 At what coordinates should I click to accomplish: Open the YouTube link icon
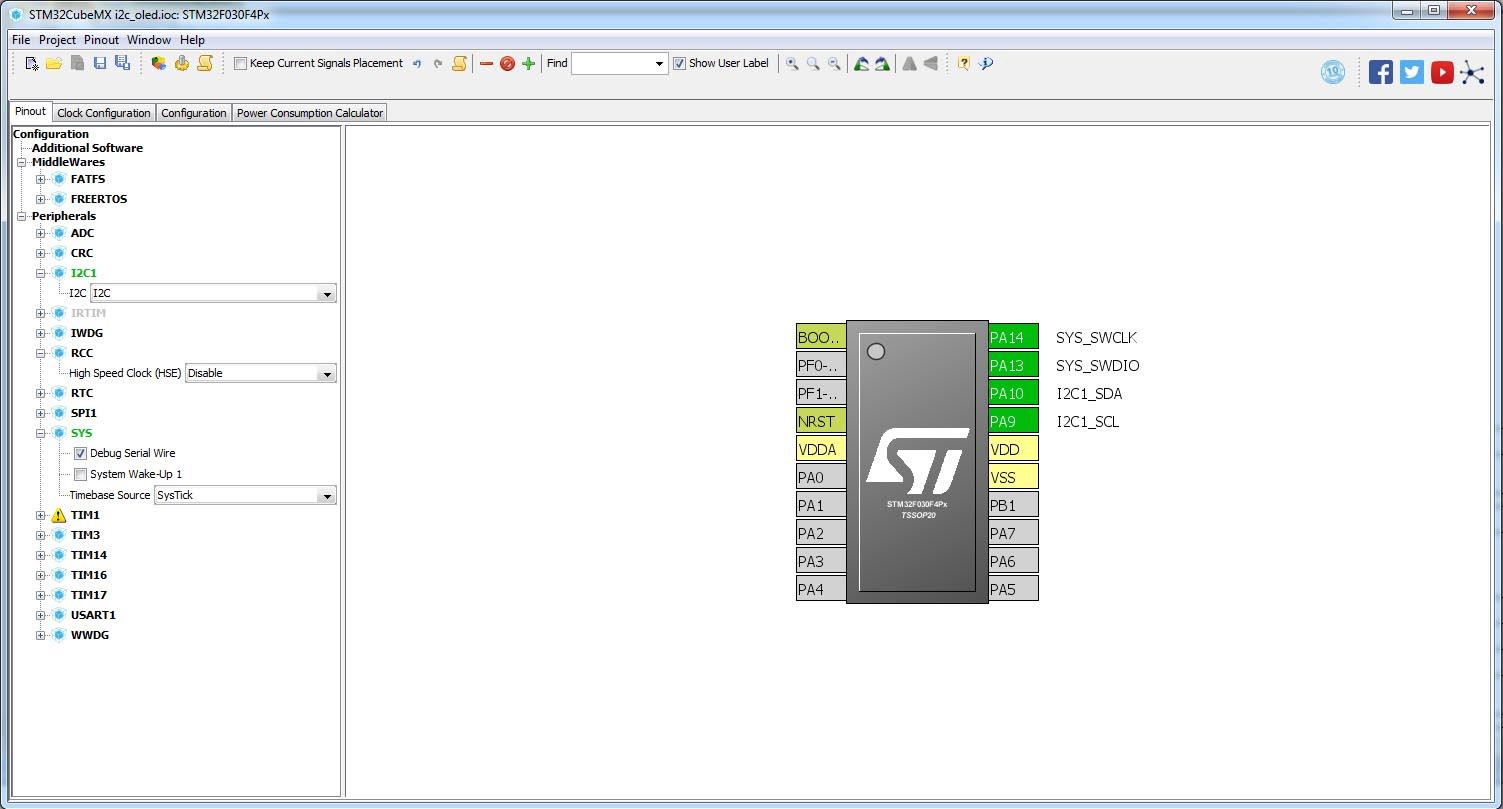pyautogui.click(x=1442, y=72)
